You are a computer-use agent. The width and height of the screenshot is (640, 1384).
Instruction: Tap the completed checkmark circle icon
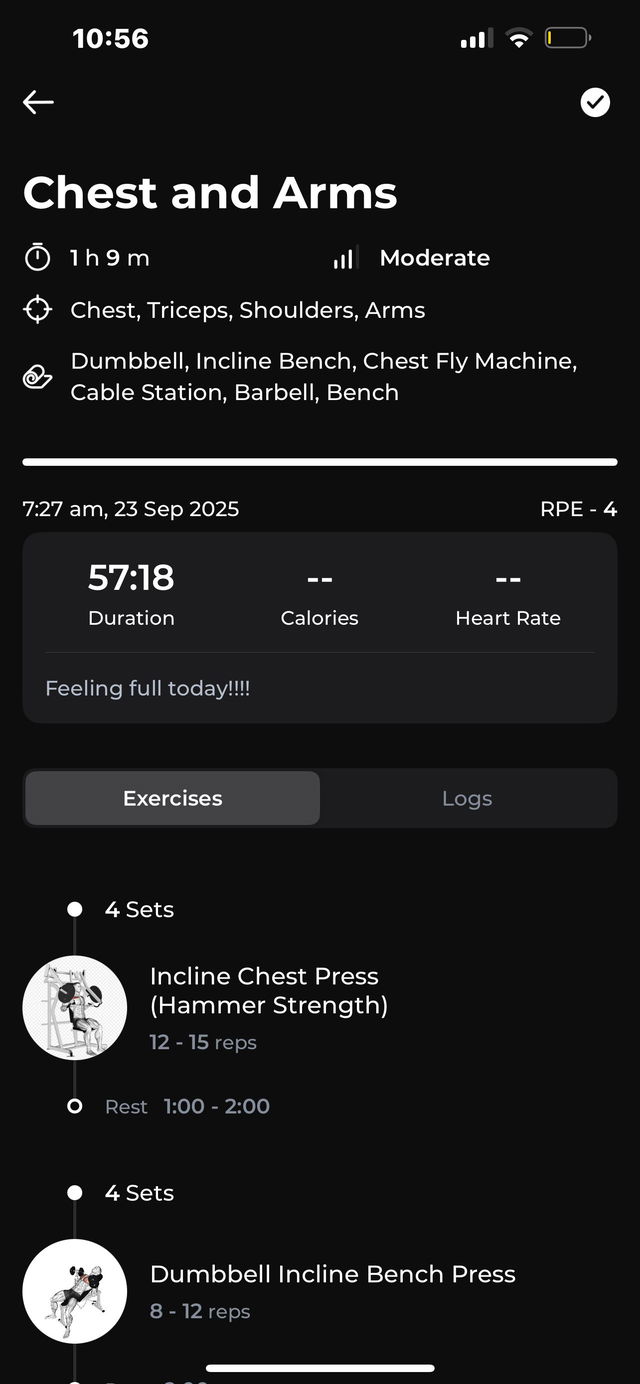[595, 102]
